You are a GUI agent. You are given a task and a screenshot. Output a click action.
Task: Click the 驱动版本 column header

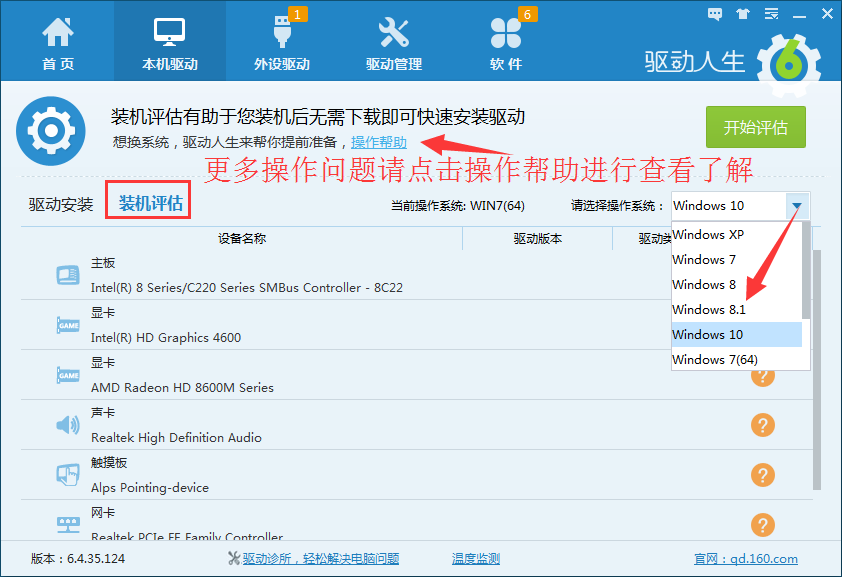538,238
